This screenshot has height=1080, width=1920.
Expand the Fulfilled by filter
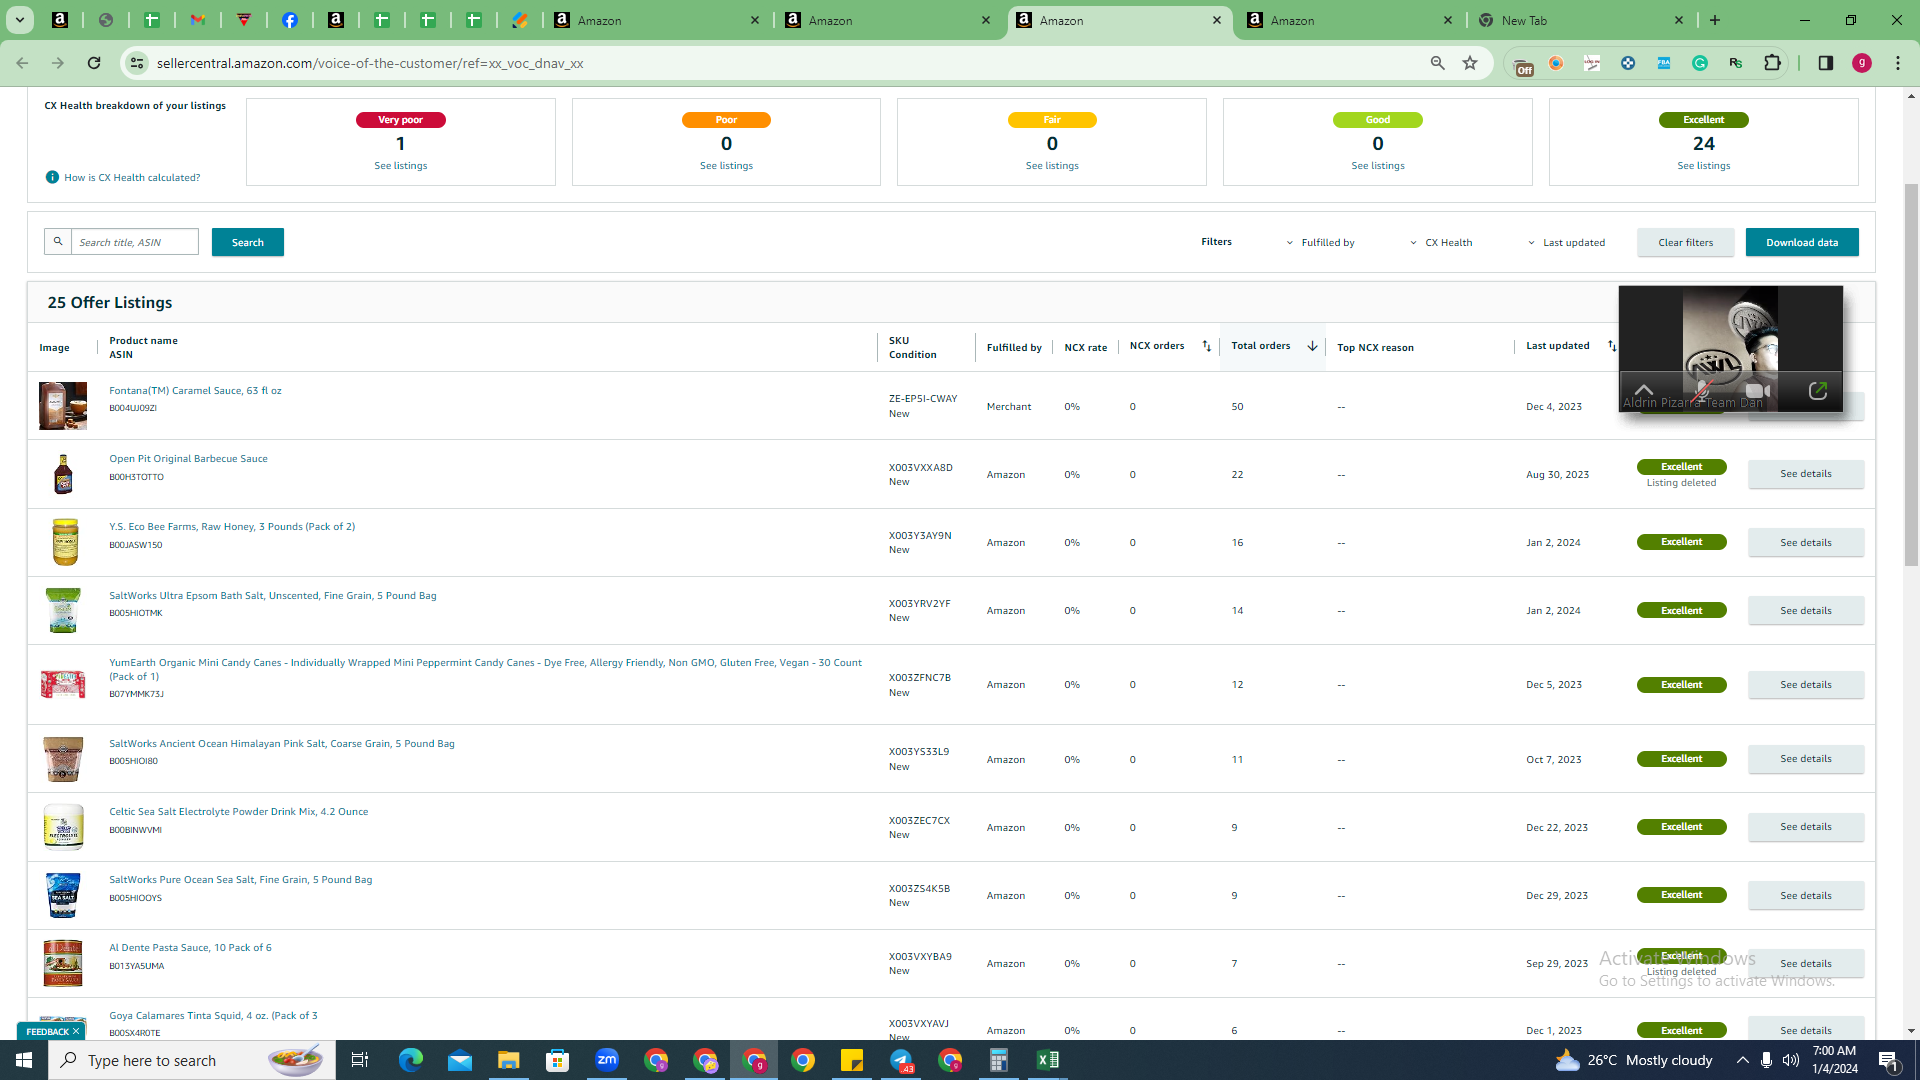point(1320,242)
